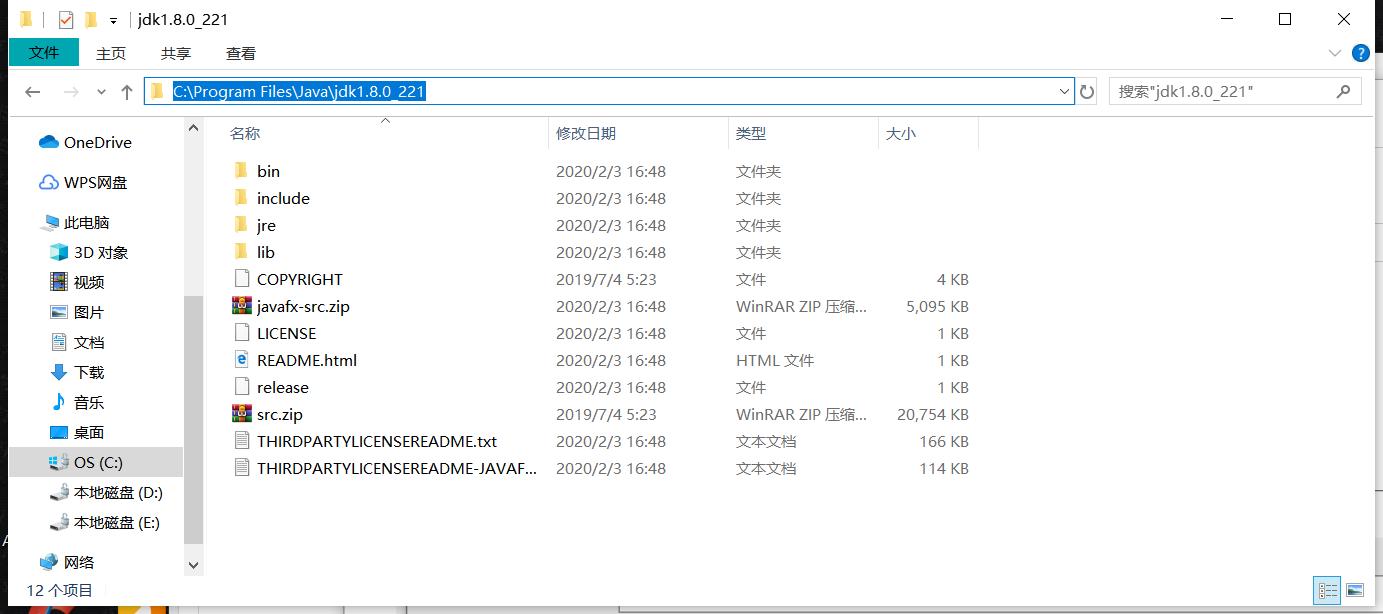The height and width of the screenshot is (614, 1383).
Task: Select the jre folder icon
Action: coord(240,225)
